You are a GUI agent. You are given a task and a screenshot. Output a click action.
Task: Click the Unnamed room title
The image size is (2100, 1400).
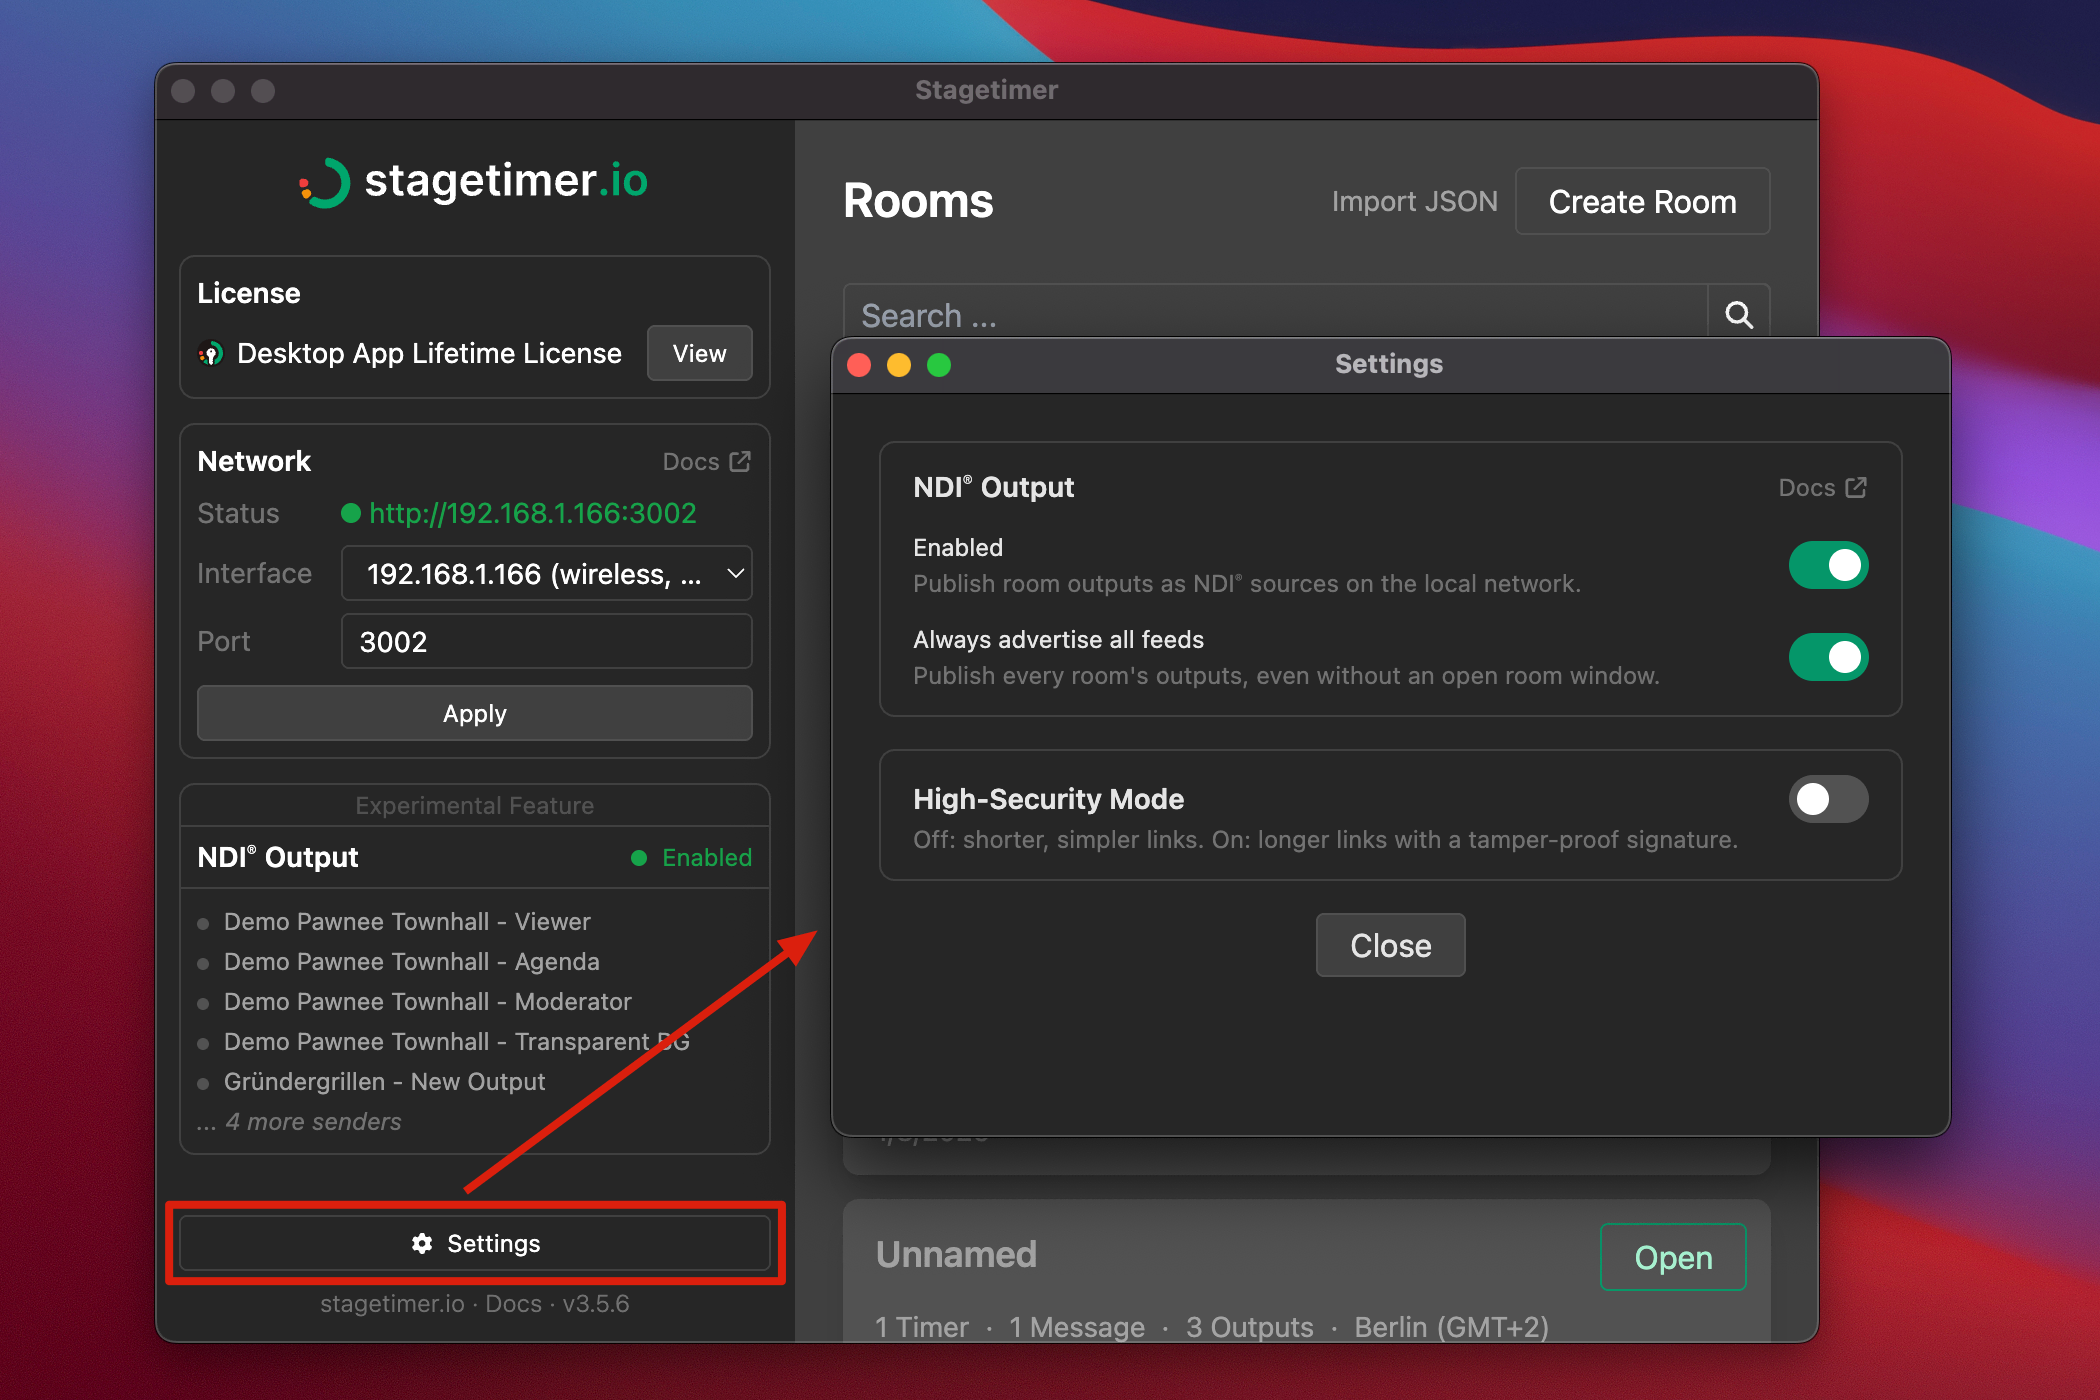[x=956, y=1254]
